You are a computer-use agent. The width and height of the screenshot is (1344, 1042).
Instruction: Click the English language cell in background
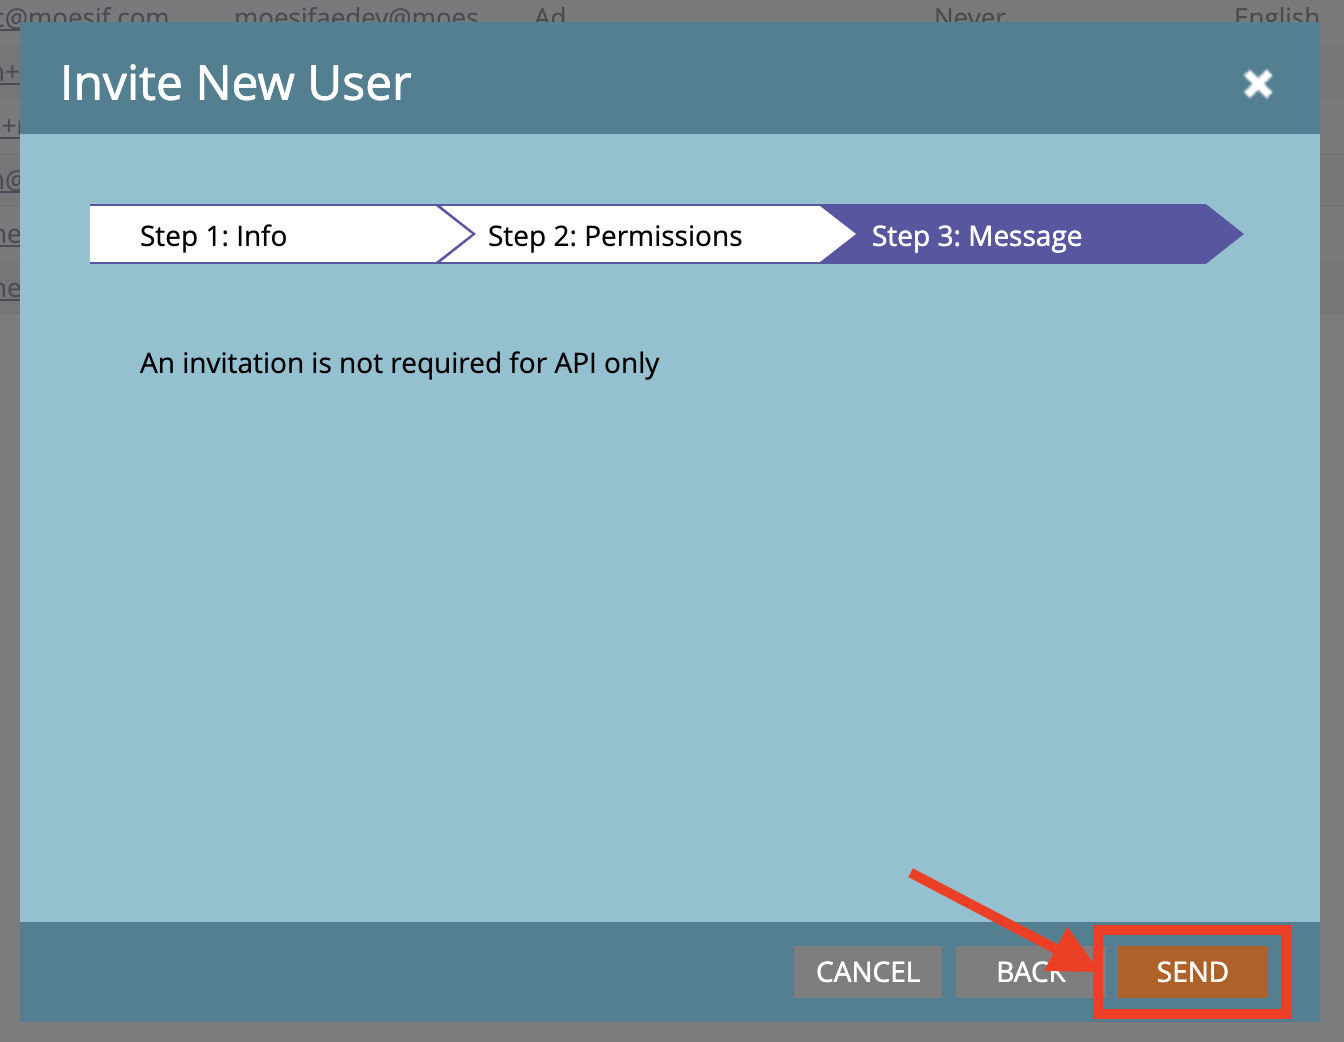1276,14
